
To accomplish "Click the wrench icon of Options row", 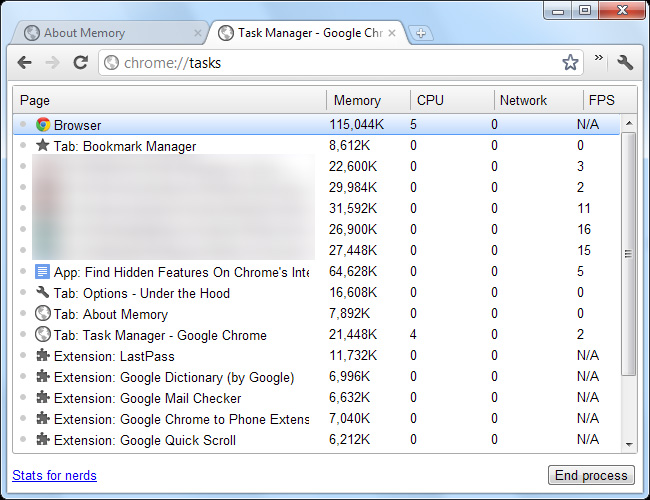I will 42,292.
